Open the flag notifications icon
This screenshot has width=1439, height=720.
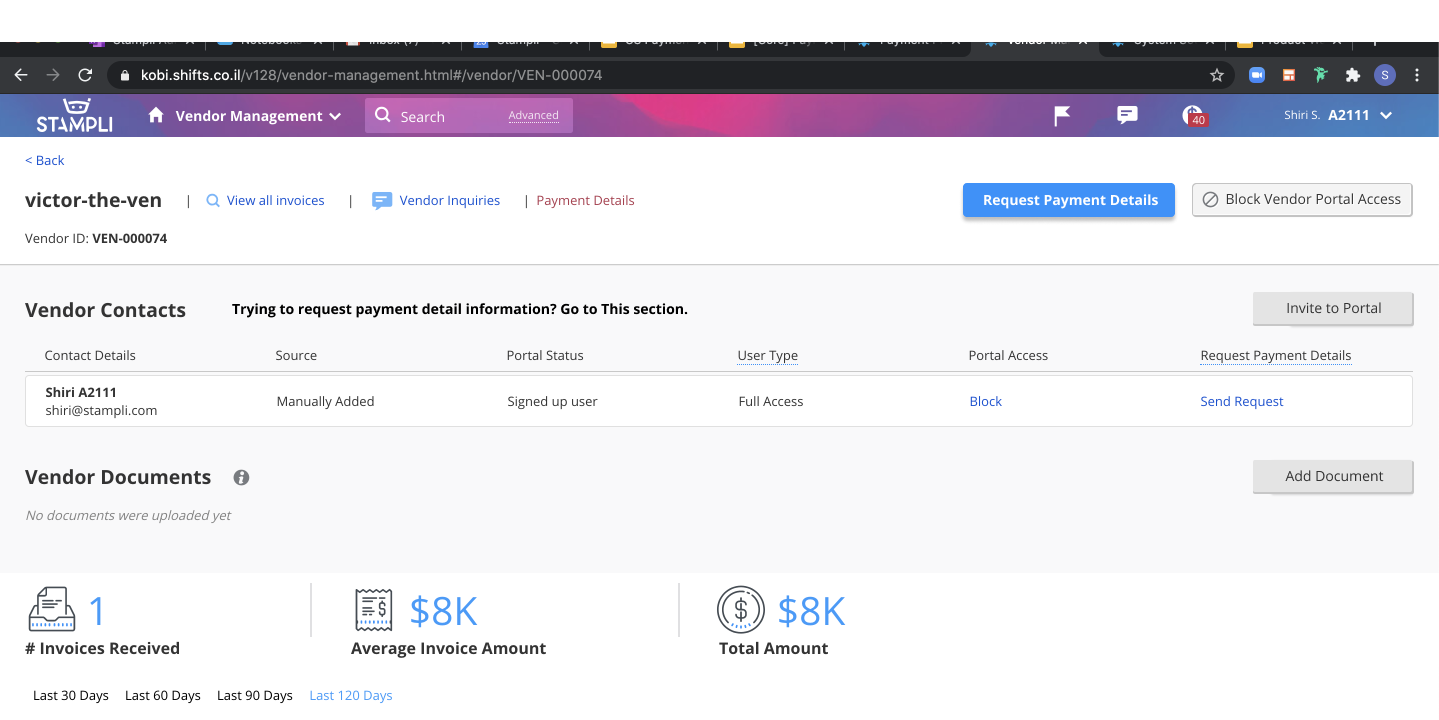(x=1062, y=116)
